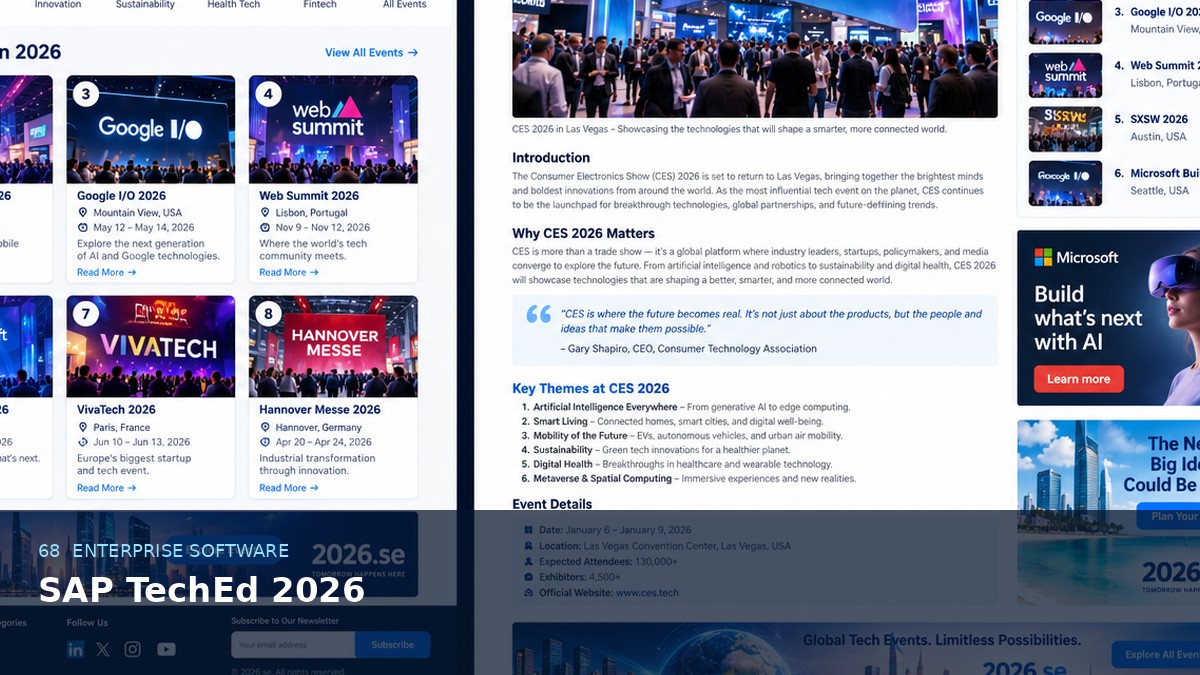This screenshot has width=1200, height=675.
Task: Click the View All Events link
Action: 371,53
